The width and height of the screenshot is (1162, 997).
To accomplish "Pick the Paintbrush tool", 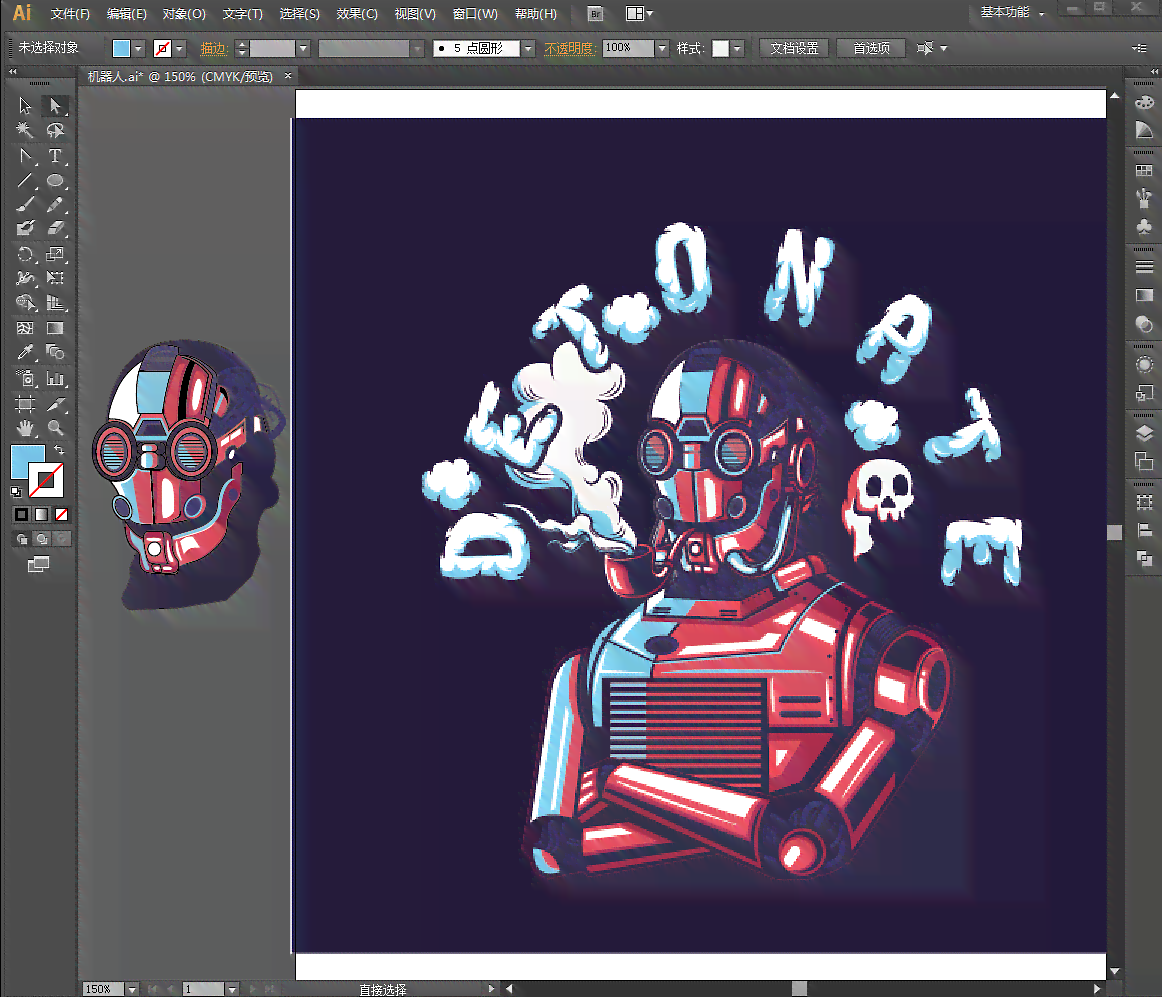I will 25,204.
